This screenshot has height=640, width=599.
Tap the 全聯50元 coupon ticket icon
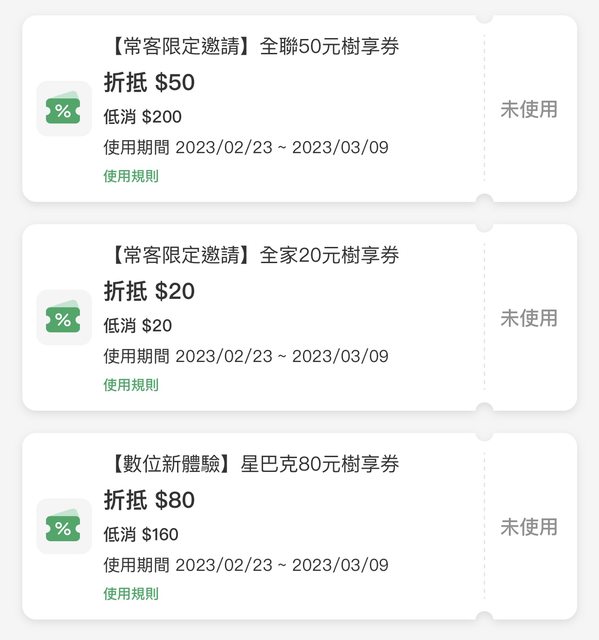[64, 109]
